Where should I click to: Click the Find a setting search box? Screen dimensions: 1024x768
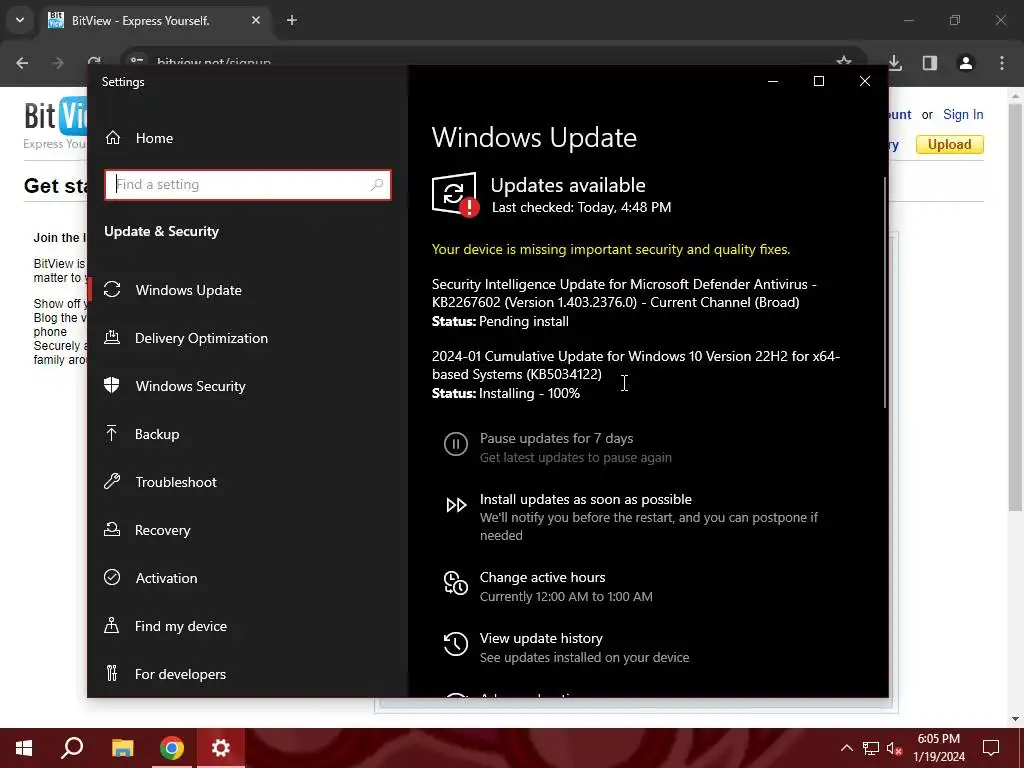(248, 185)
